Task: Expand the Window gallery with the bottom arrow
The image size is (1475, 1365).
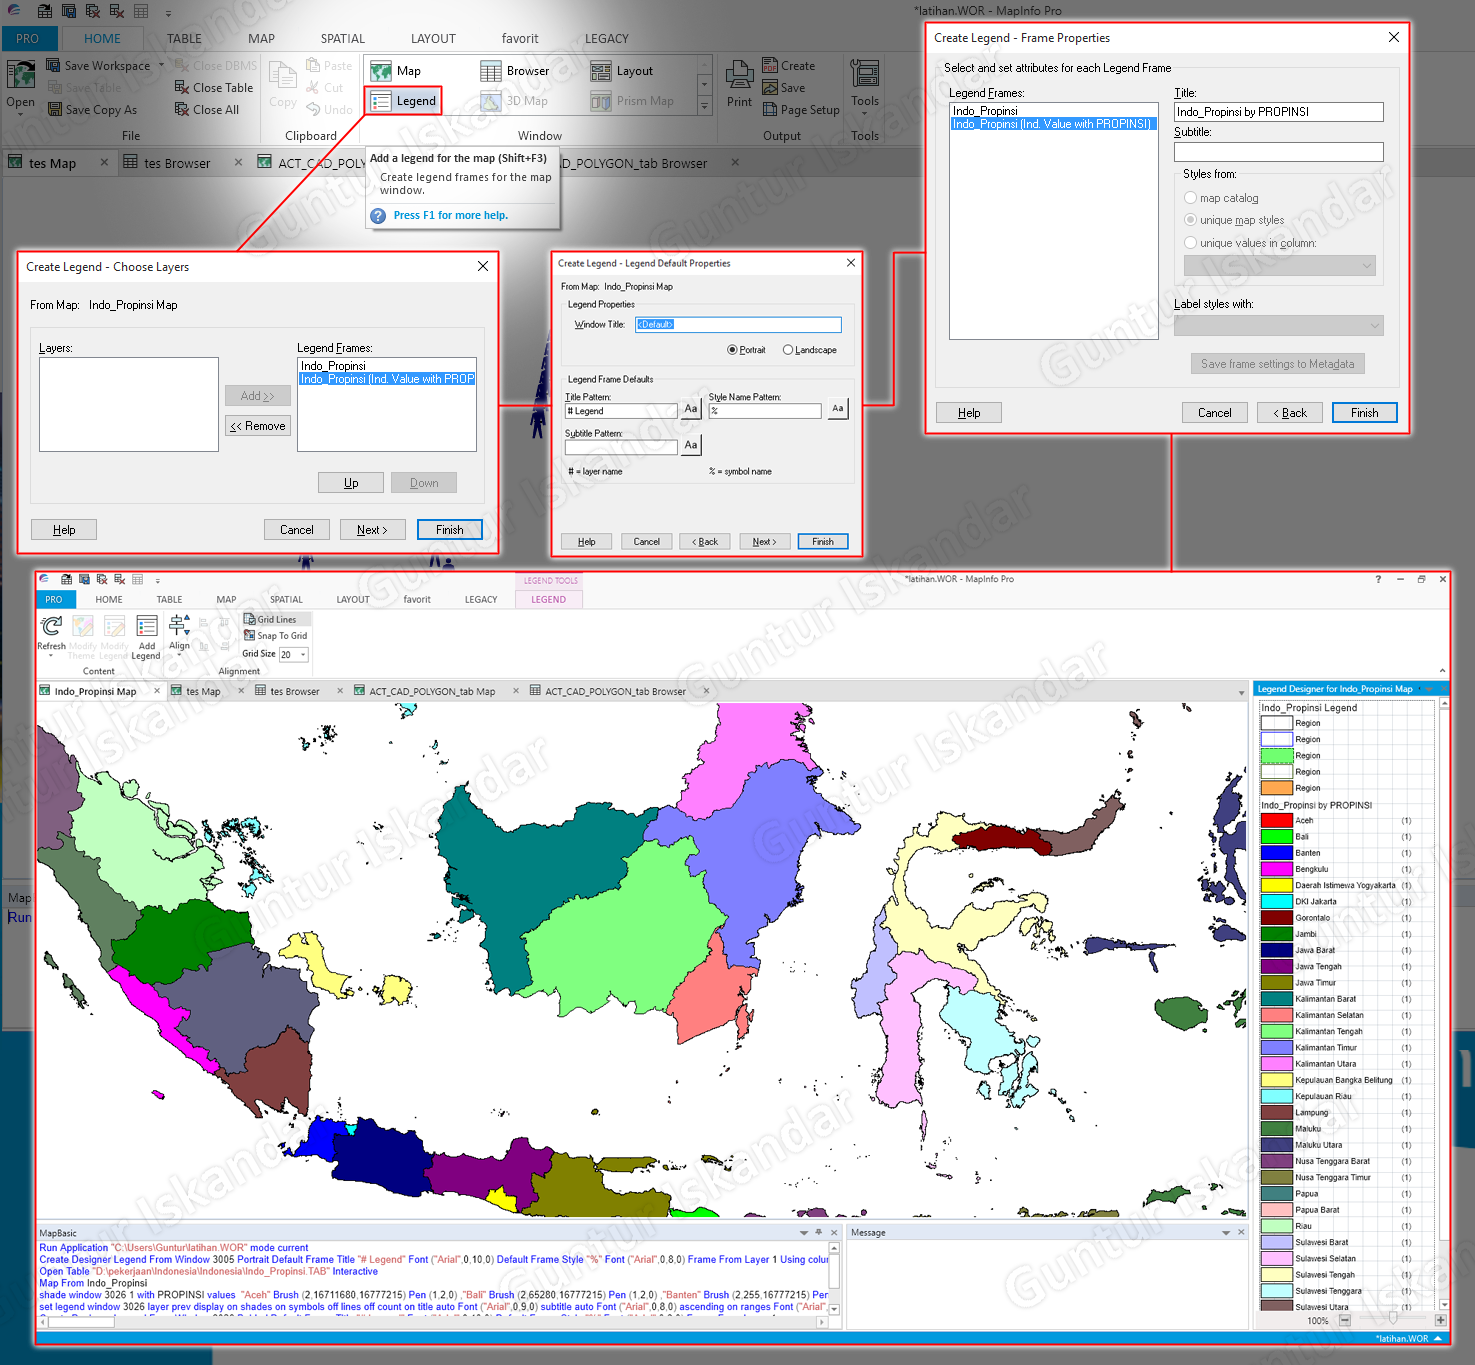Action: [704, 105]
